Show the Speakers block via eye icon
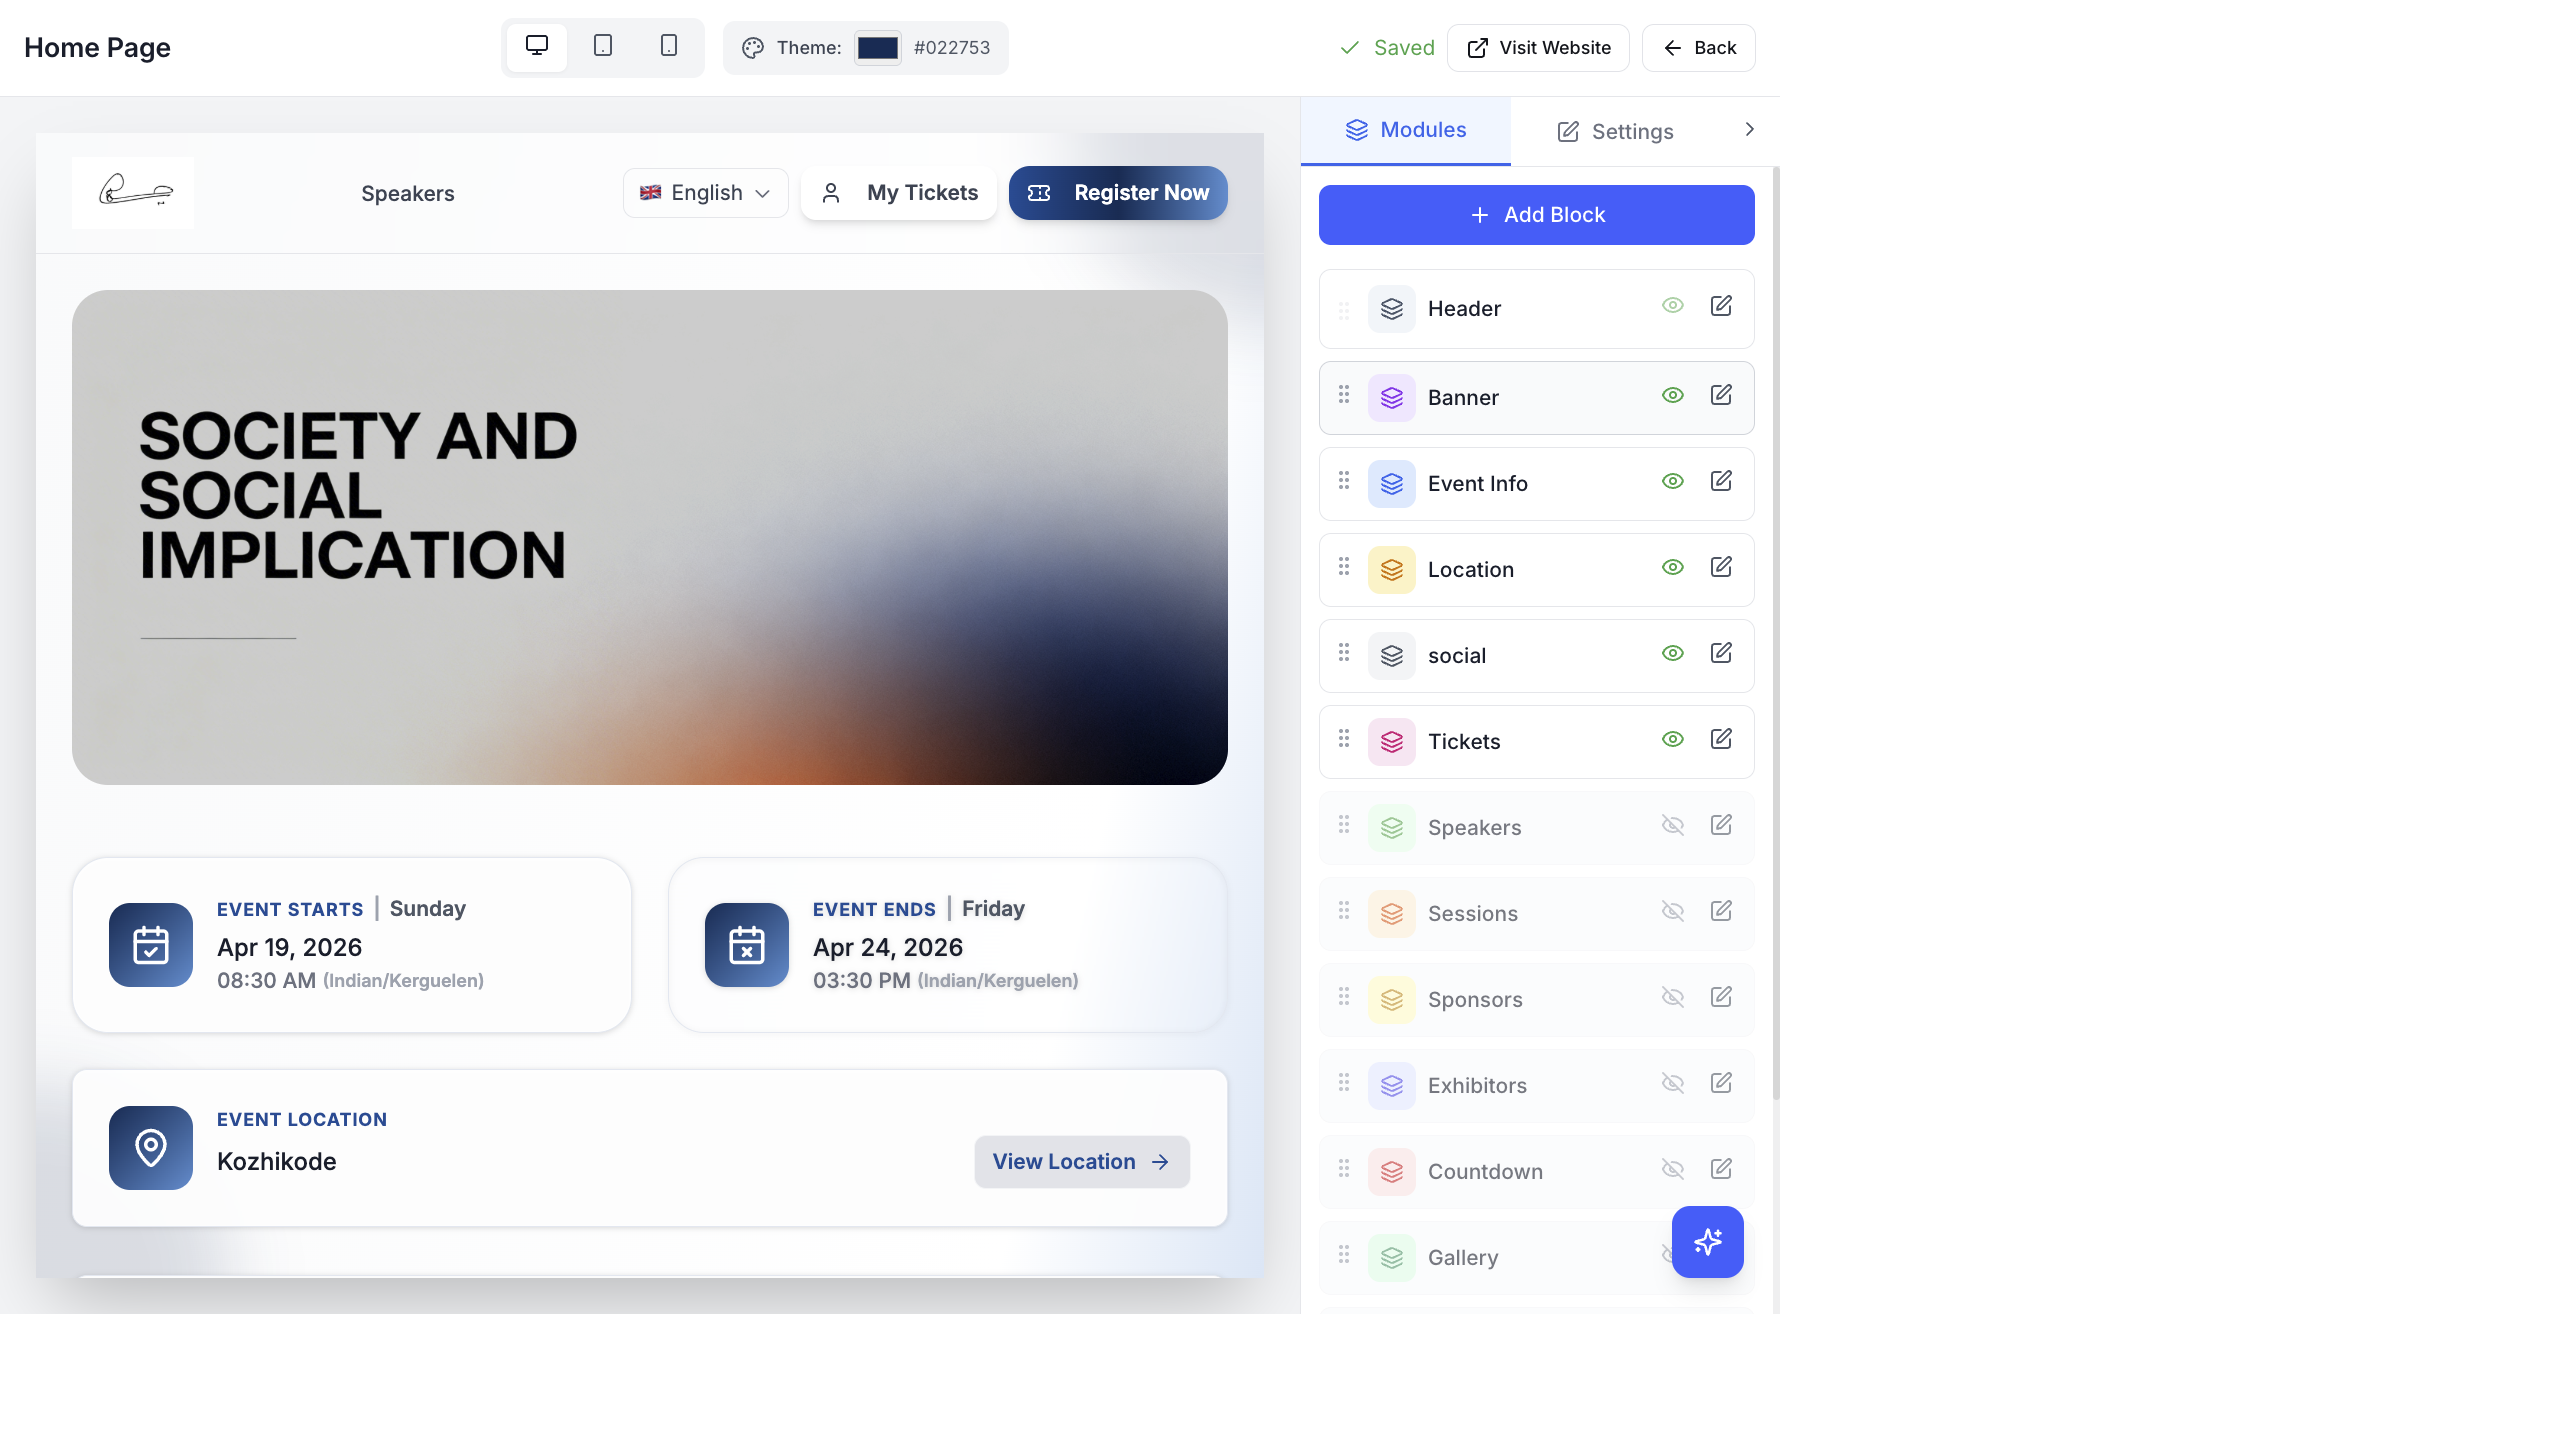Viewport: 2560px width, 1440px height. coord(1672,825)
